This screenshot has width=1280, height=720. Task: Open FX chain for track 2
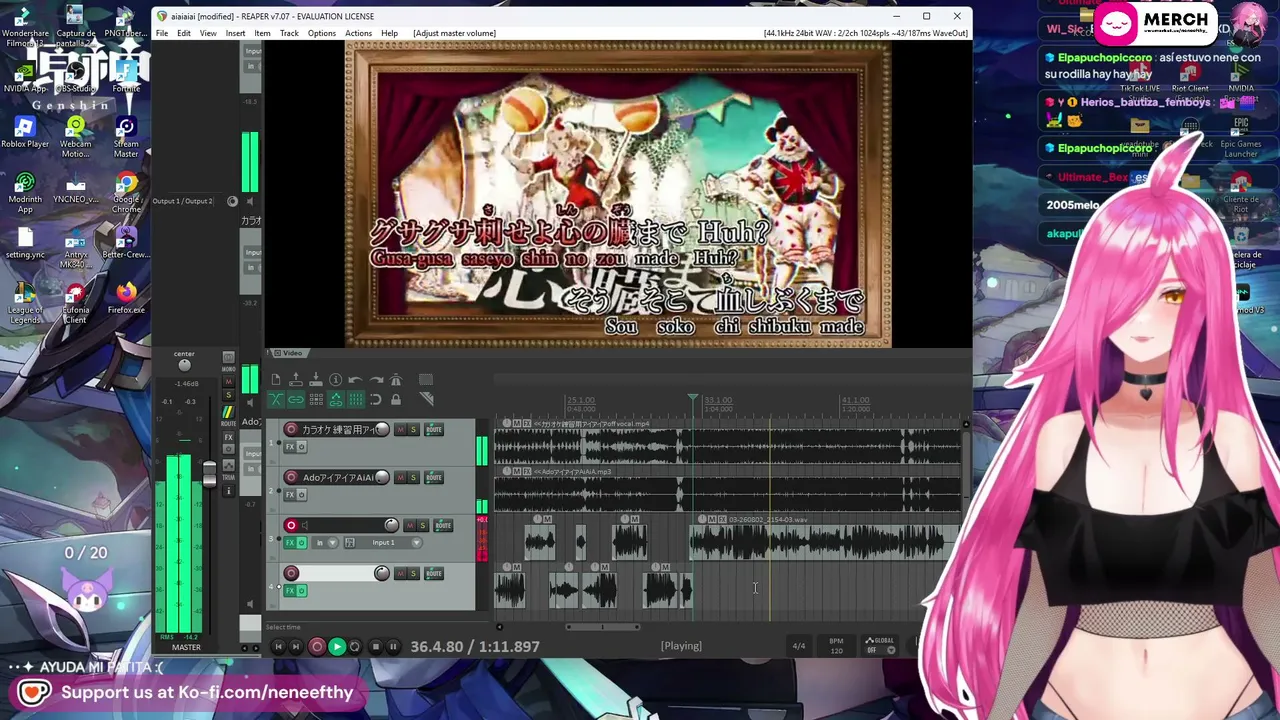(290, 495)
